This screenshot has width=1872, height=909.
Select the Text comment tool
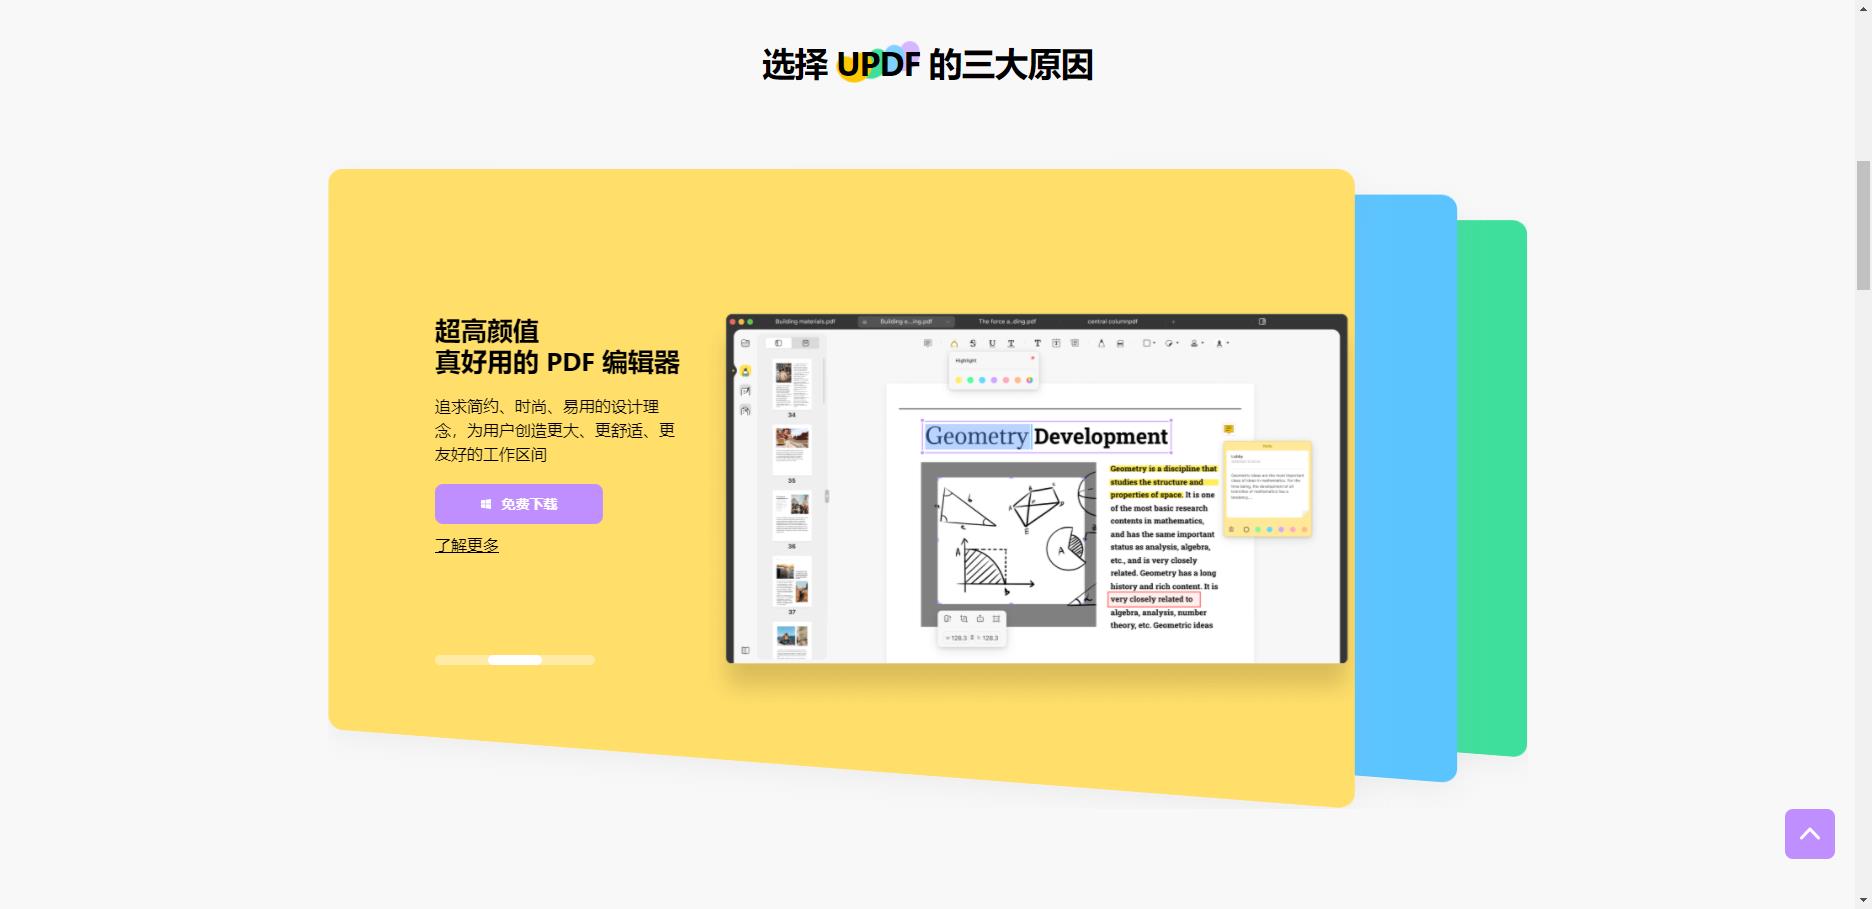1036,343
